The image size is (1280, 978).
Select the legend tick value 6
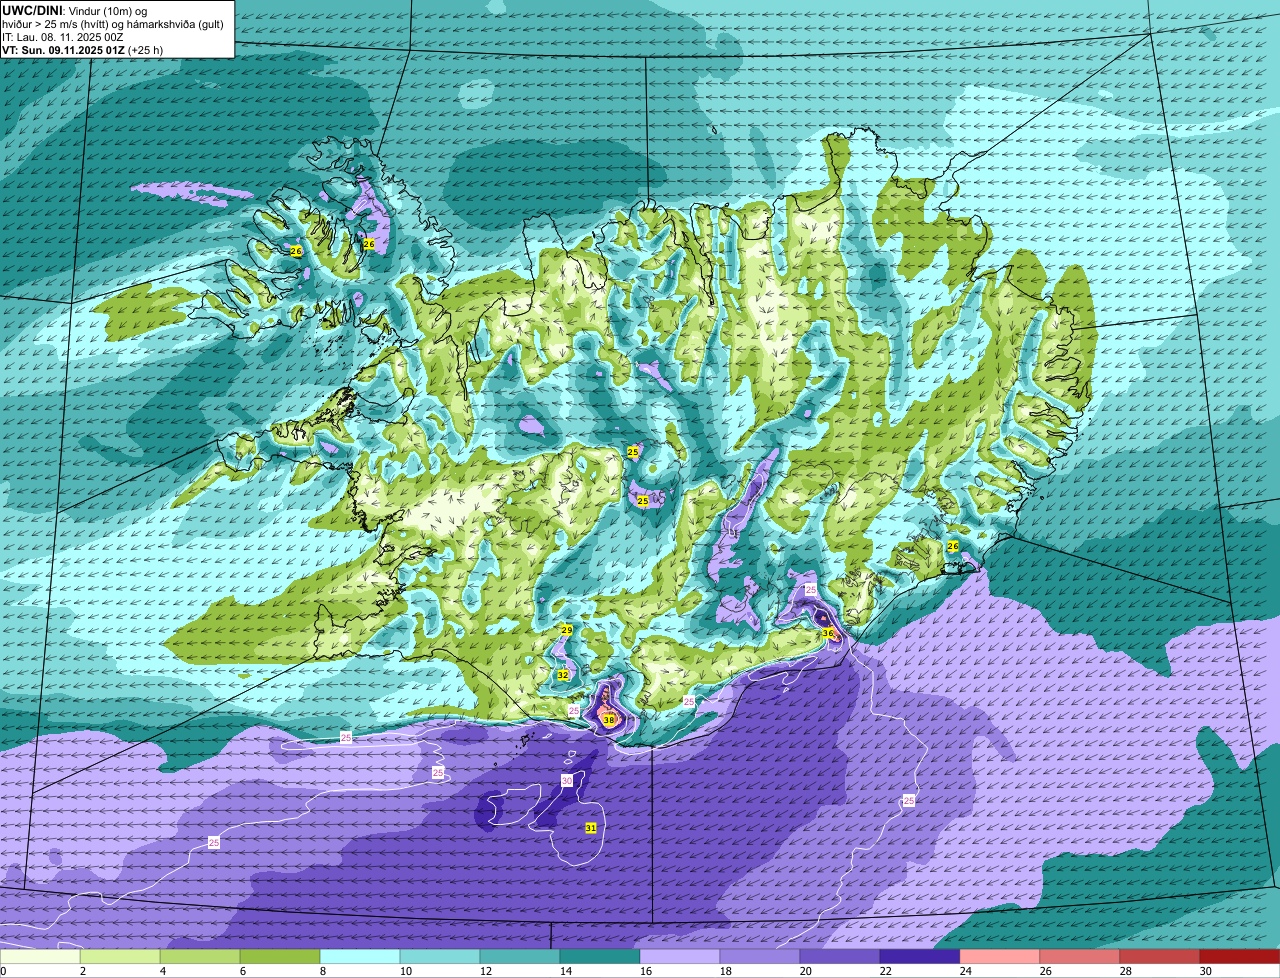[x=243, y=971]
